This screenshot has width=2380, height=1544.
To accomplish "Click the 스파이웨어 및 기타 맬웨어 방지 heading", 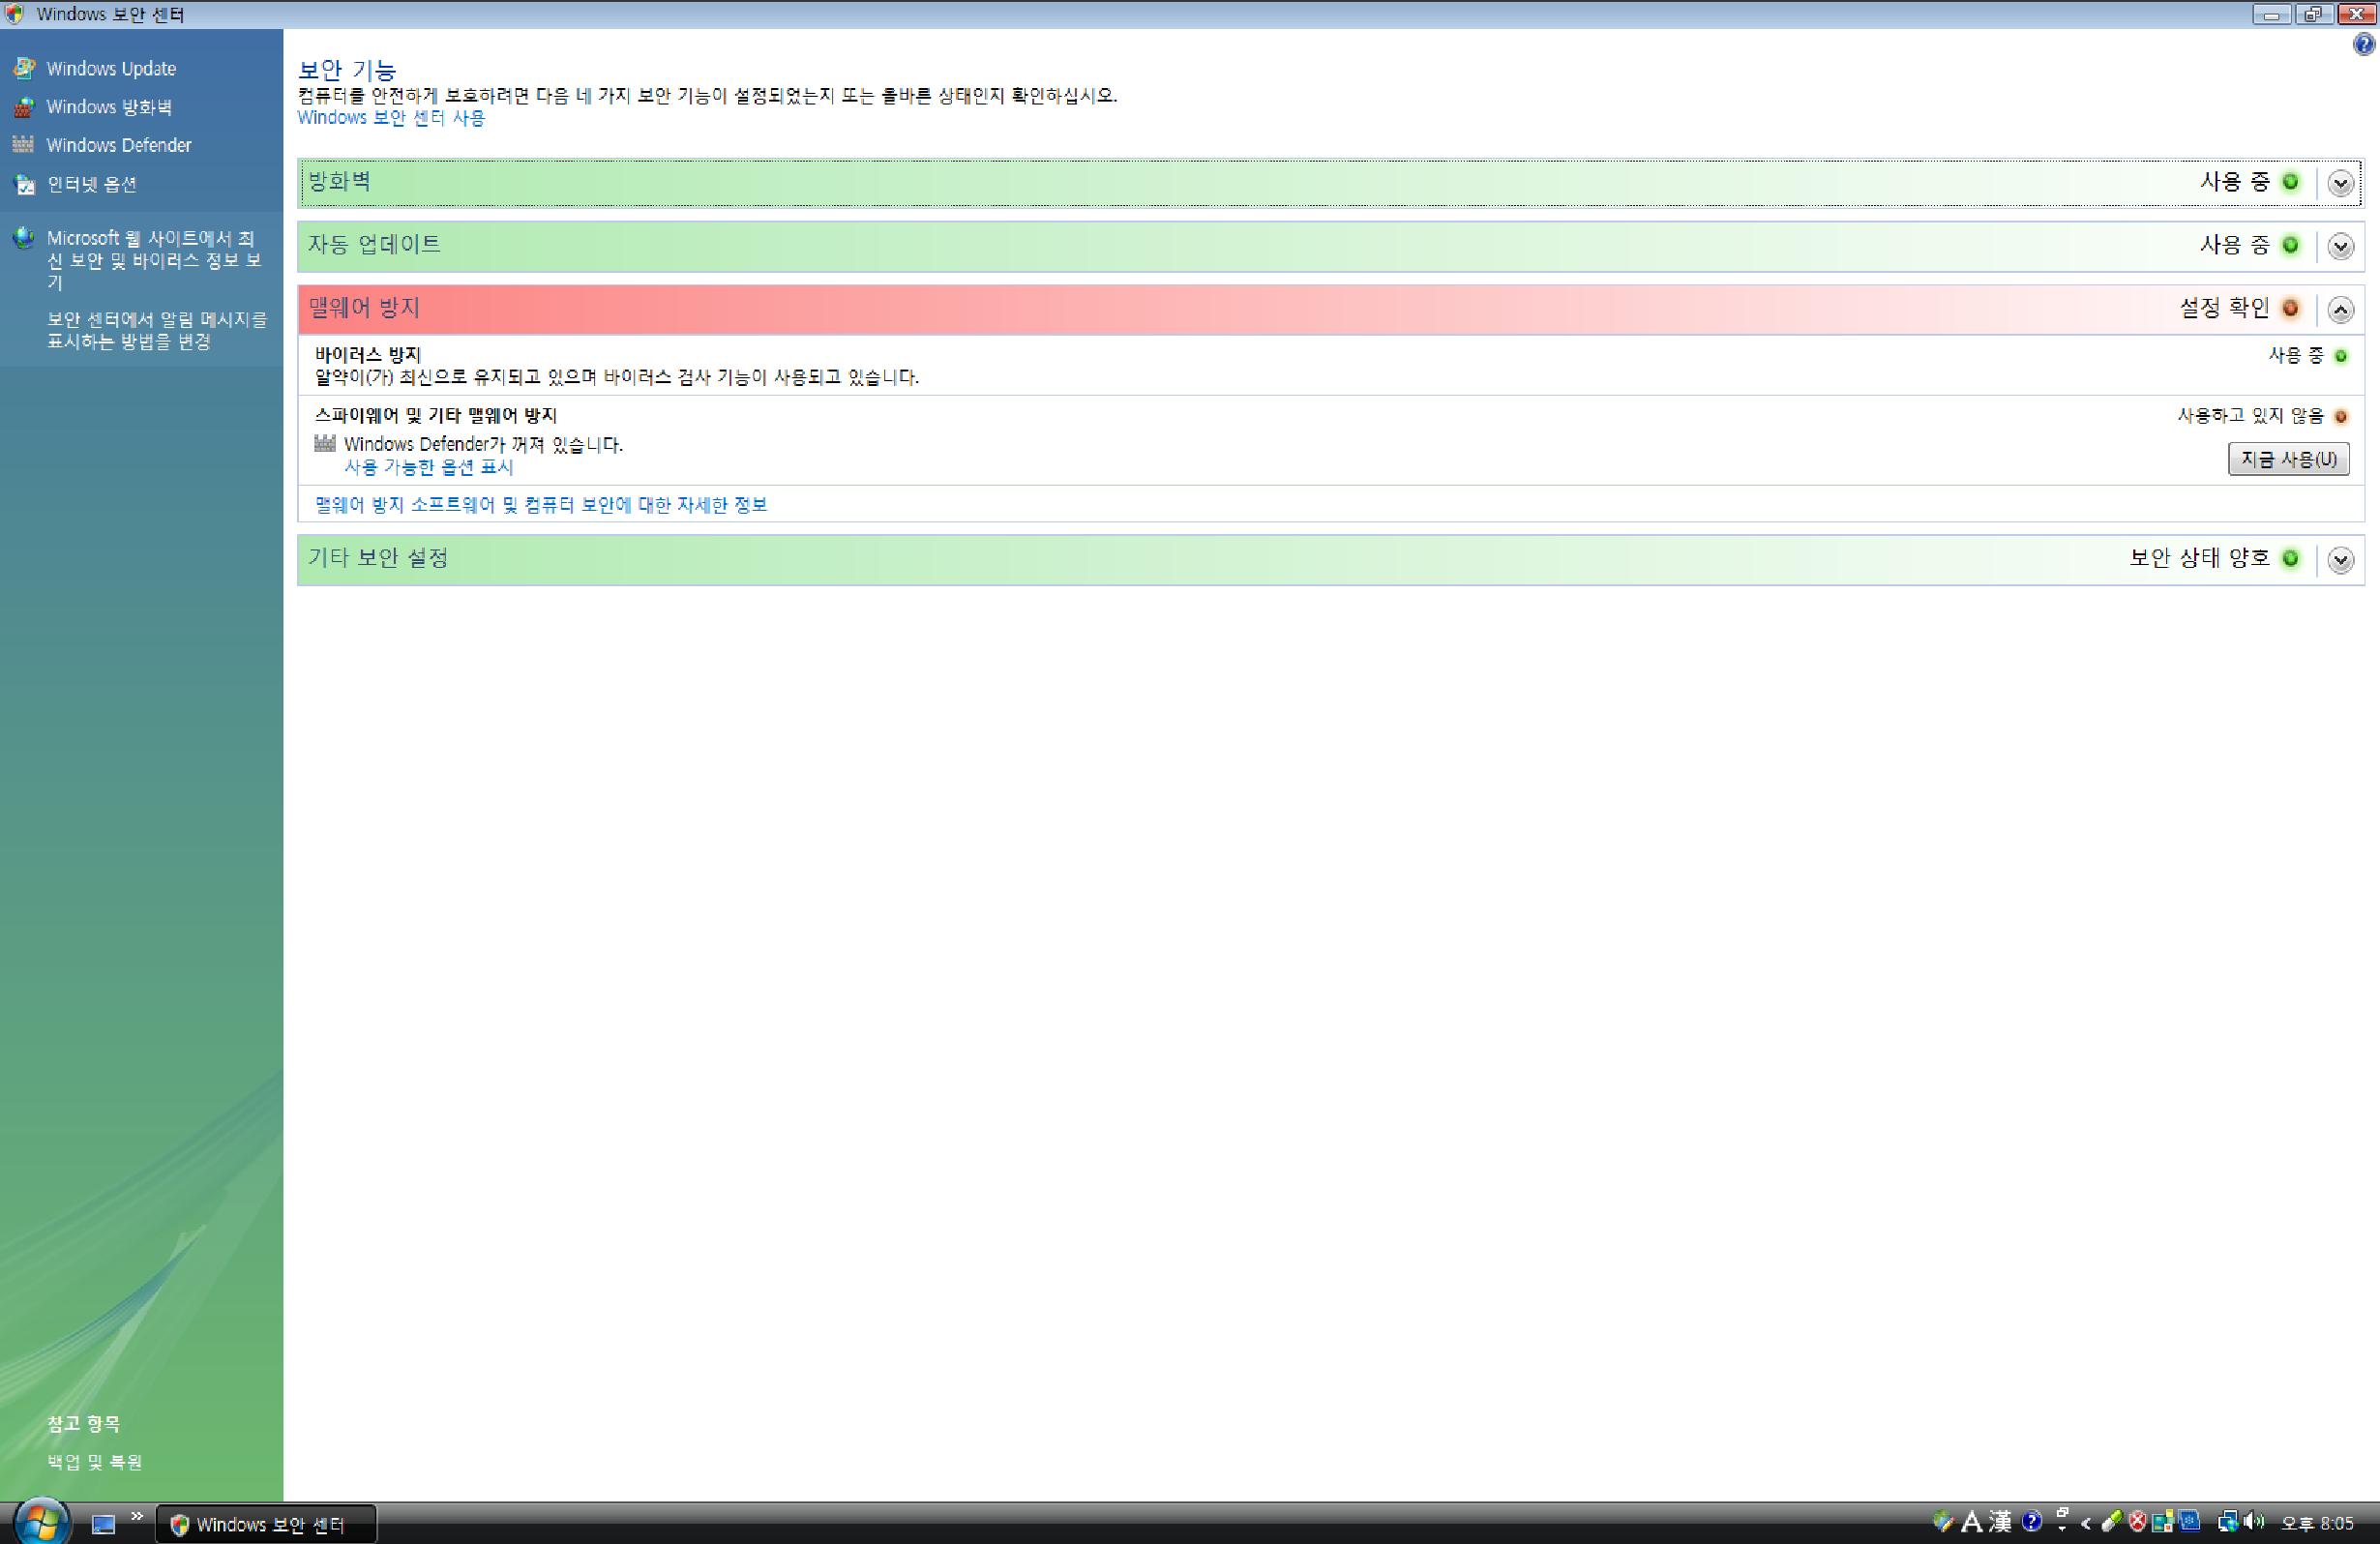I will [436, 415].
